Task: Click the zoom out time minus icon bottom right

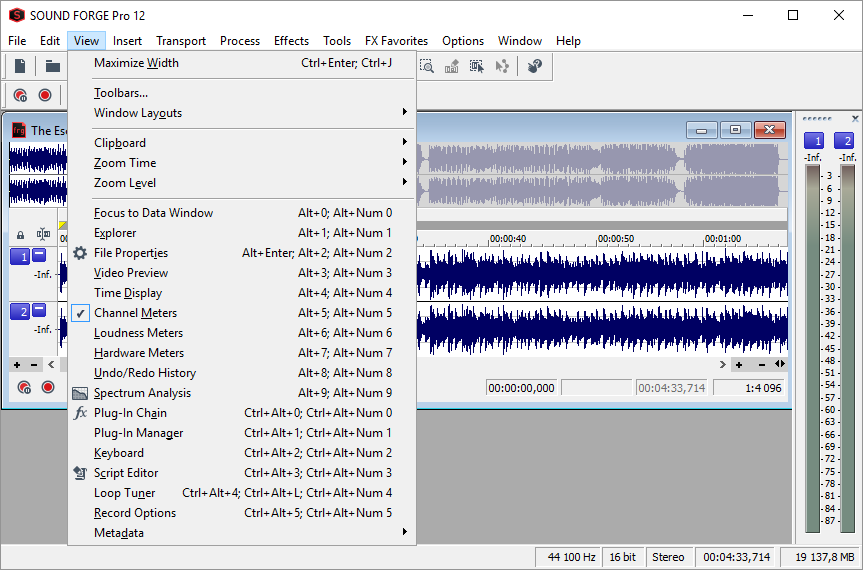Action: (x=762, y=365)
